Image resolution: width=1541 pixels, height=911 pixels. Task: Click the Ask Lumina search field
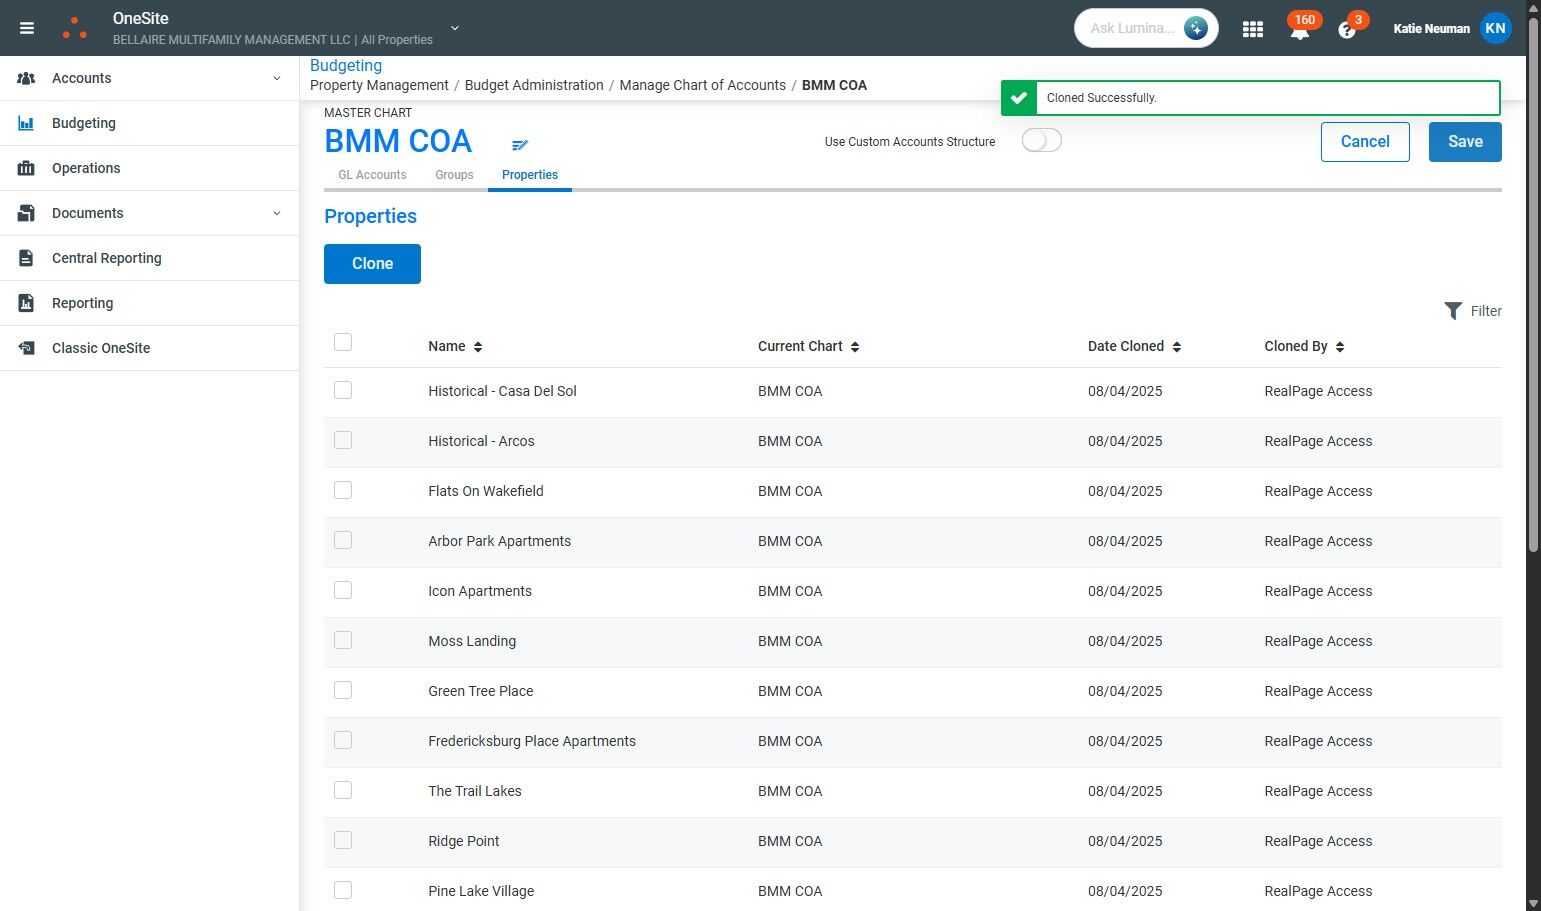coord(1132,28)
